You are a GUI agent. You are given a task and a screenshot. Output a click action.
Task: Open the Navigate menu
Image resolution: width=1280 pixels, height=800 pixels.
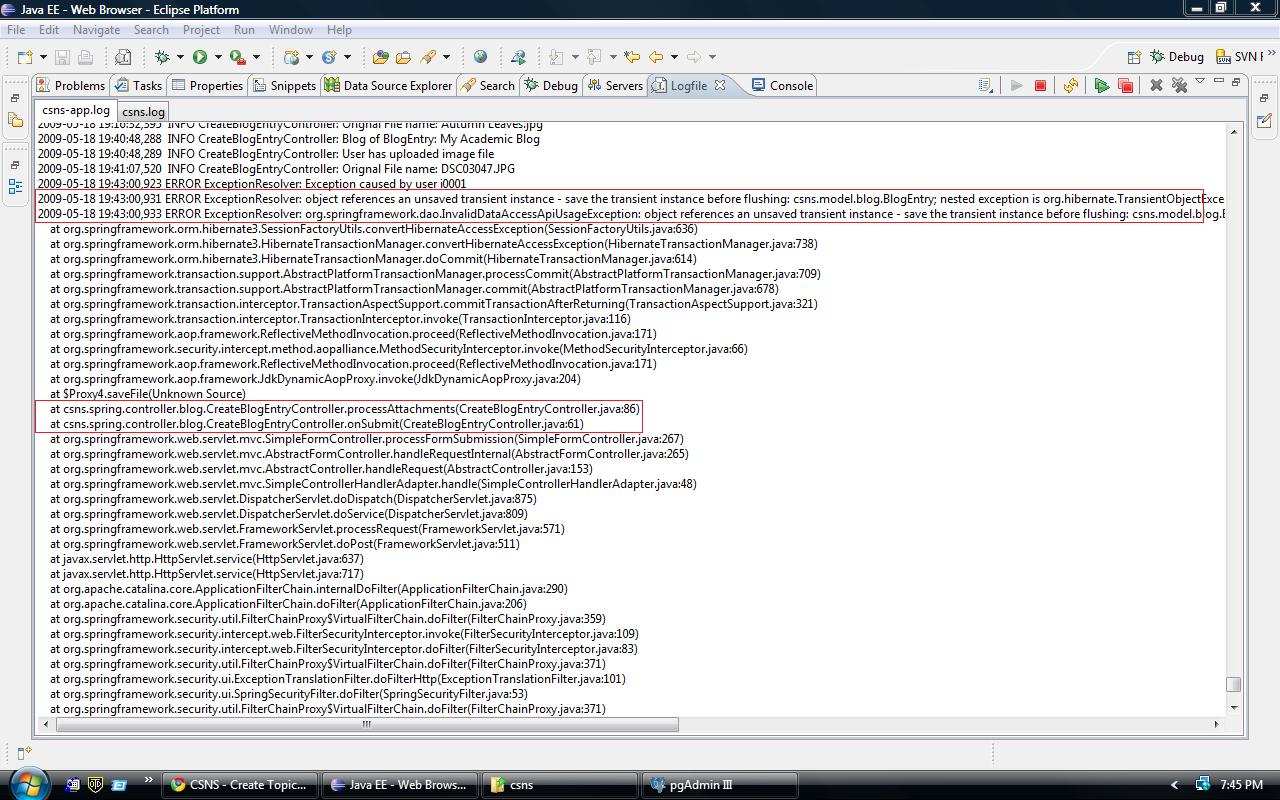(x=96, y=30)
